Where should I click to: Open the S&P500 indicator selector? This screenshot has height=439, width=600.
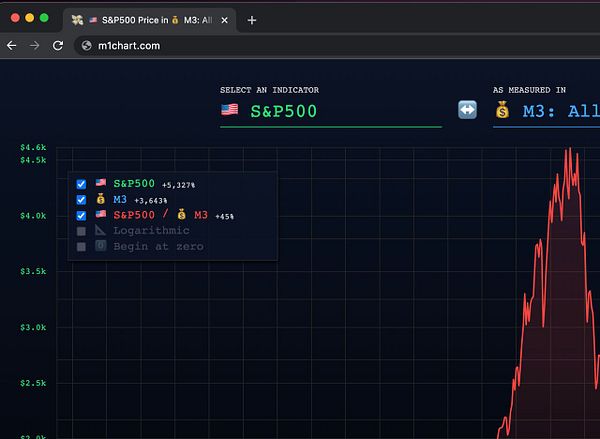331,111
